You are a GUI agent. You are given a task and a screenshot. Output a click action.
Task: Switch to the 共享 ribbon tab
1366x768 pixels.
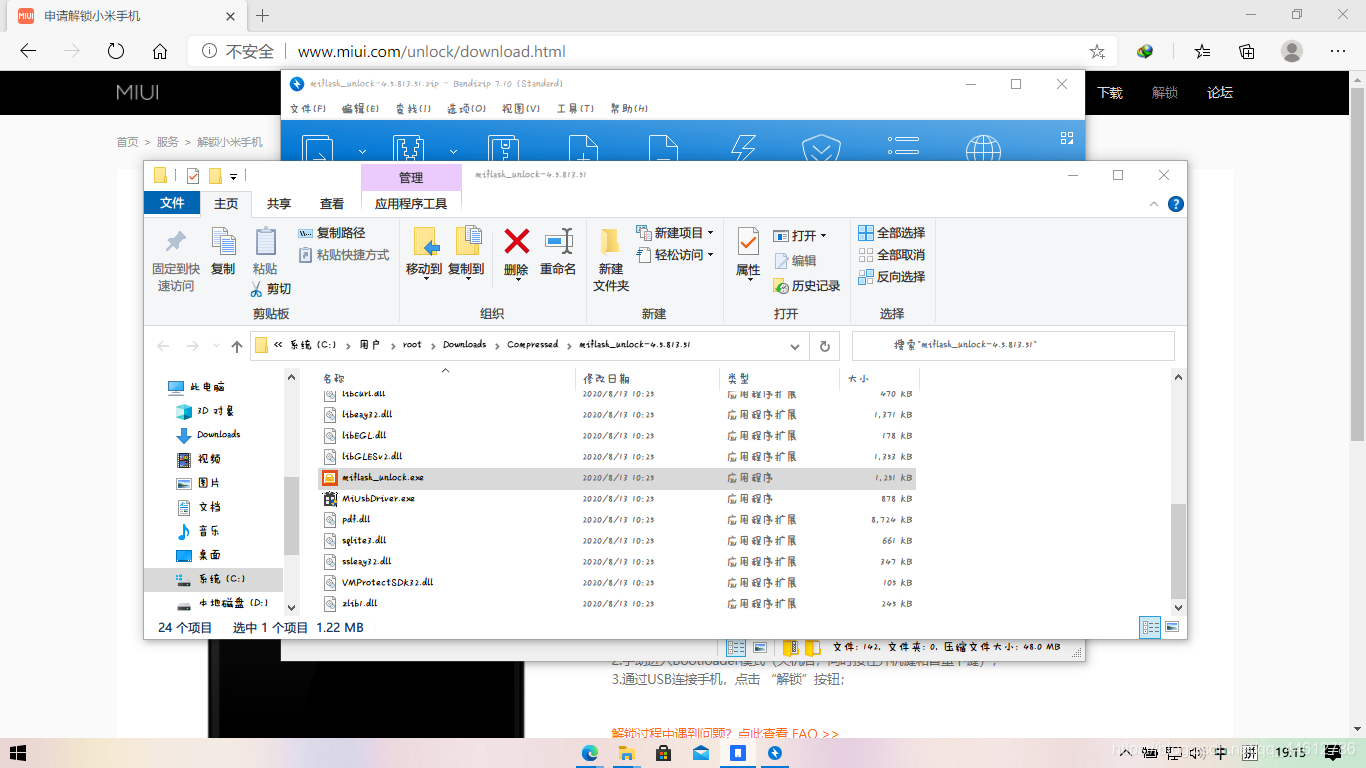pyautogui.click(x=279, y=203)
